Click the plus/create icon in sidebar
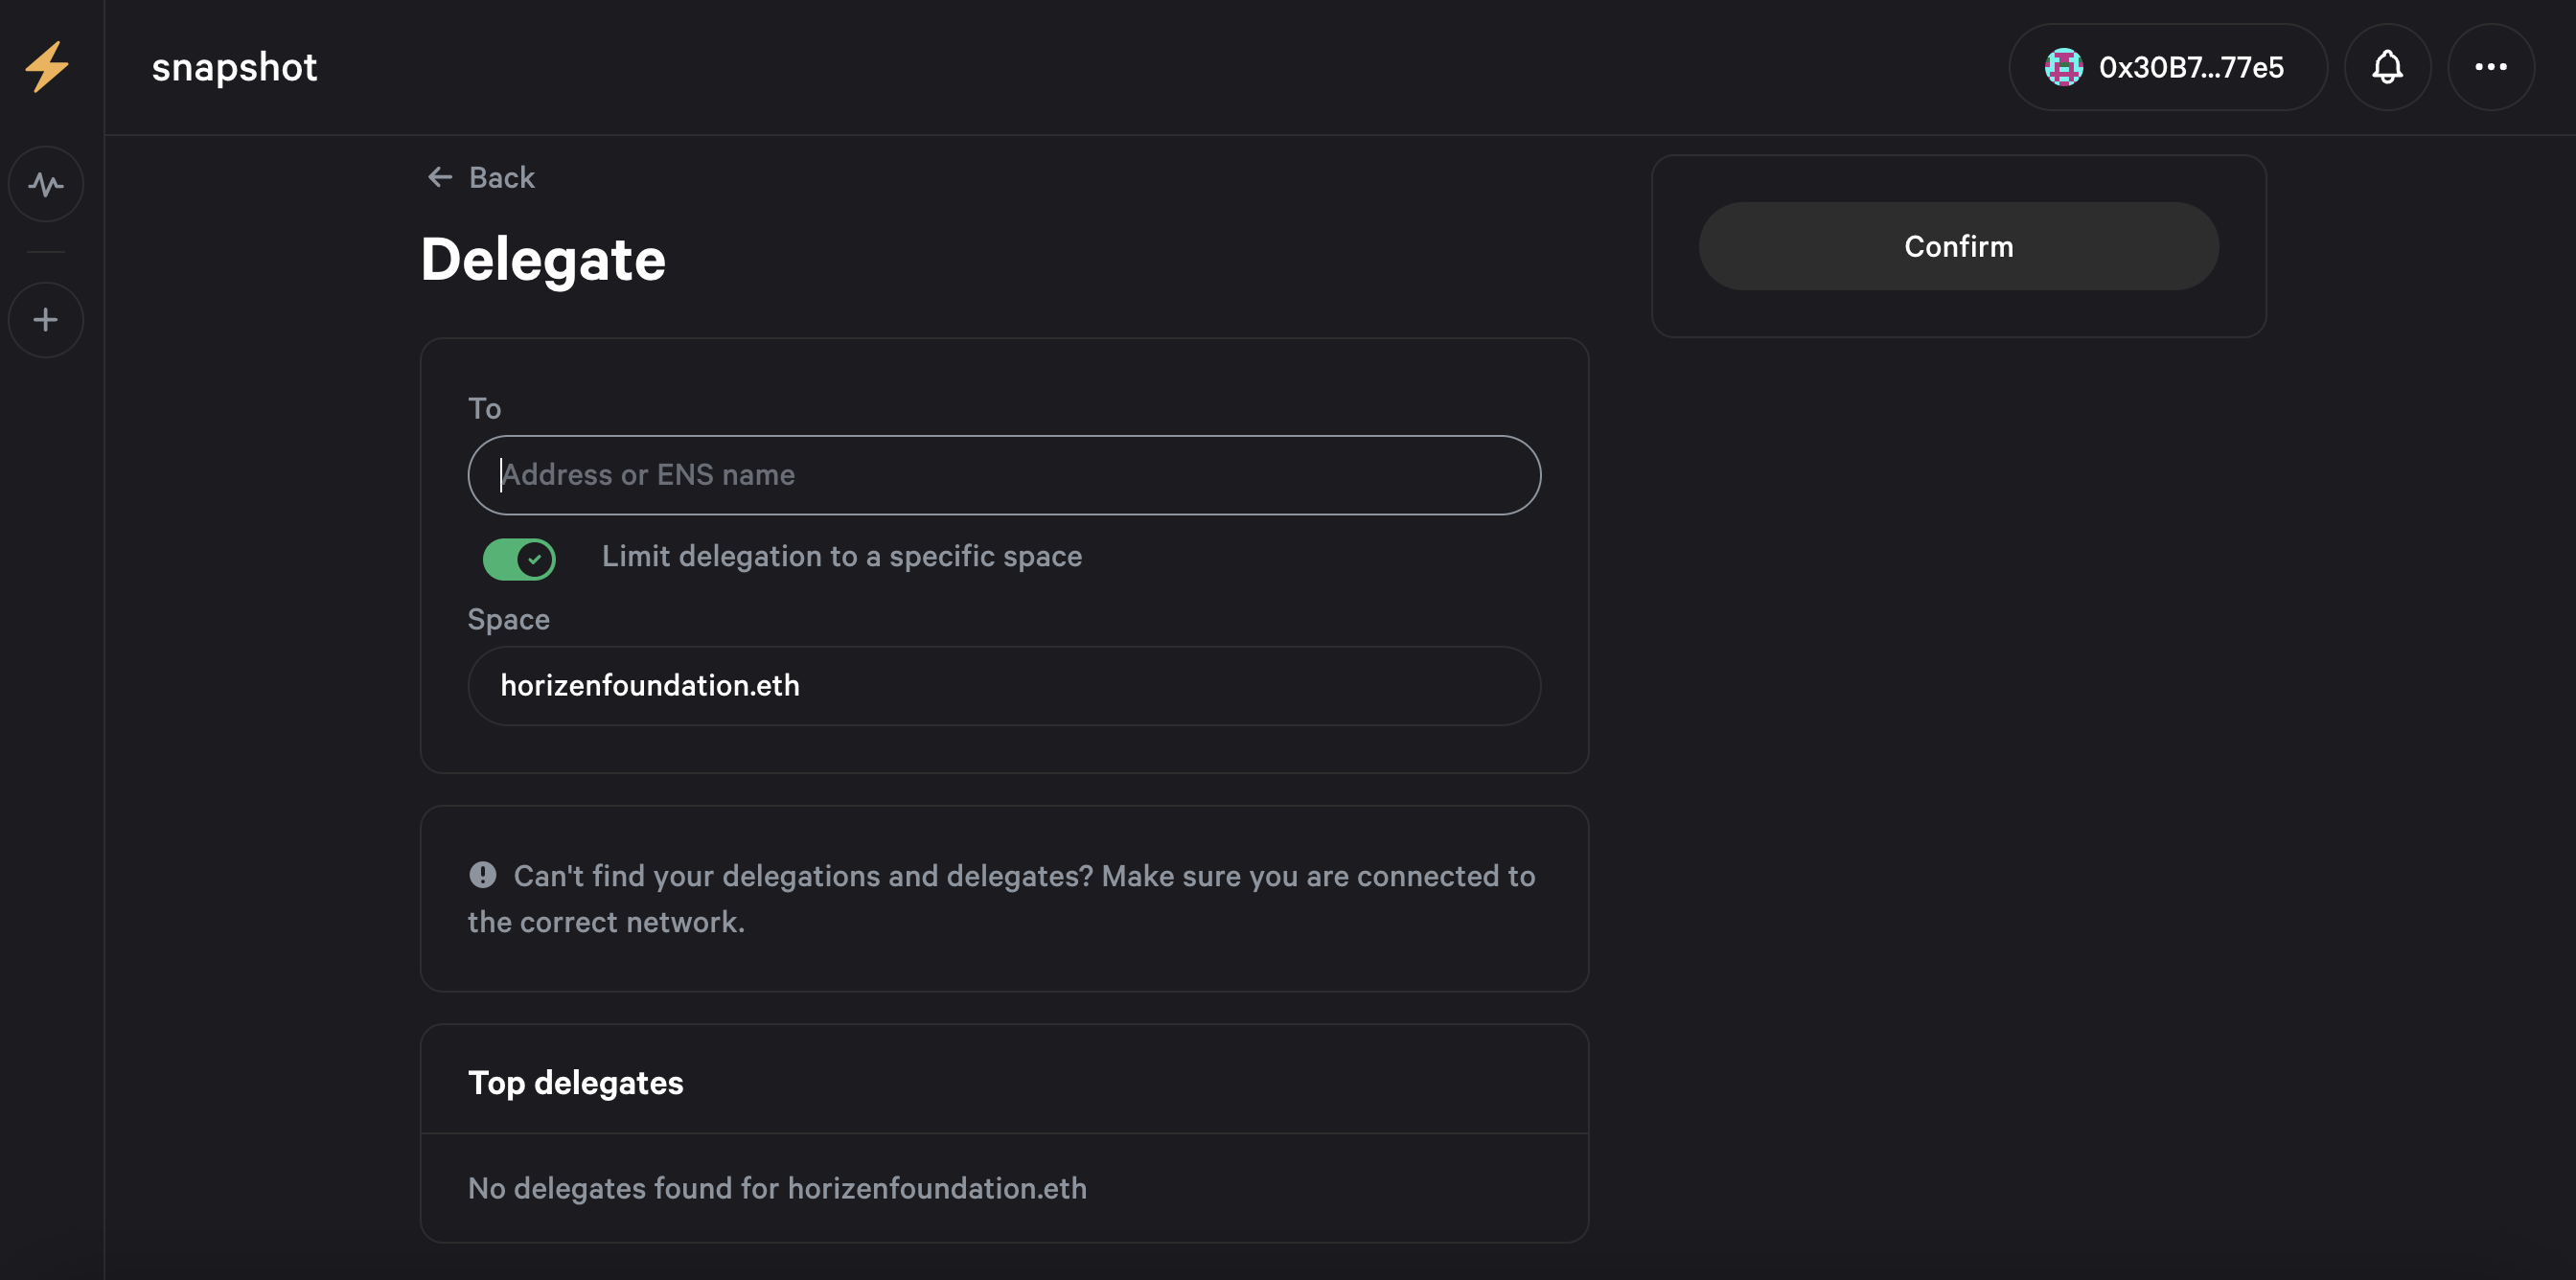This screenshot has height=1280, width=2576. [x=46, y=317]
